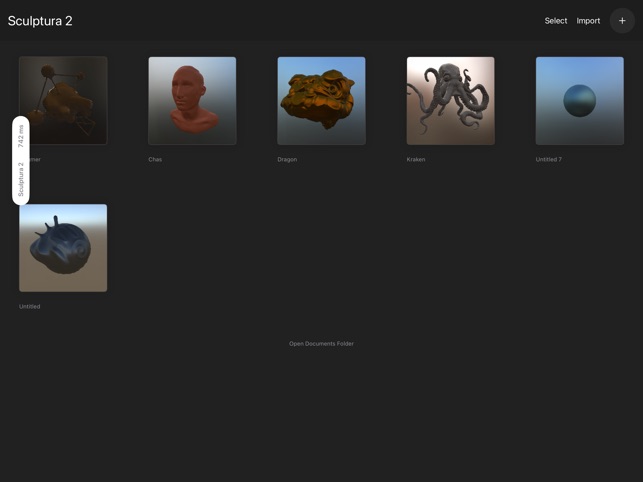Click the white 742 ms overlay pill
The height and width of the screenshot is (482, 643).
click(x=21, y=160)
